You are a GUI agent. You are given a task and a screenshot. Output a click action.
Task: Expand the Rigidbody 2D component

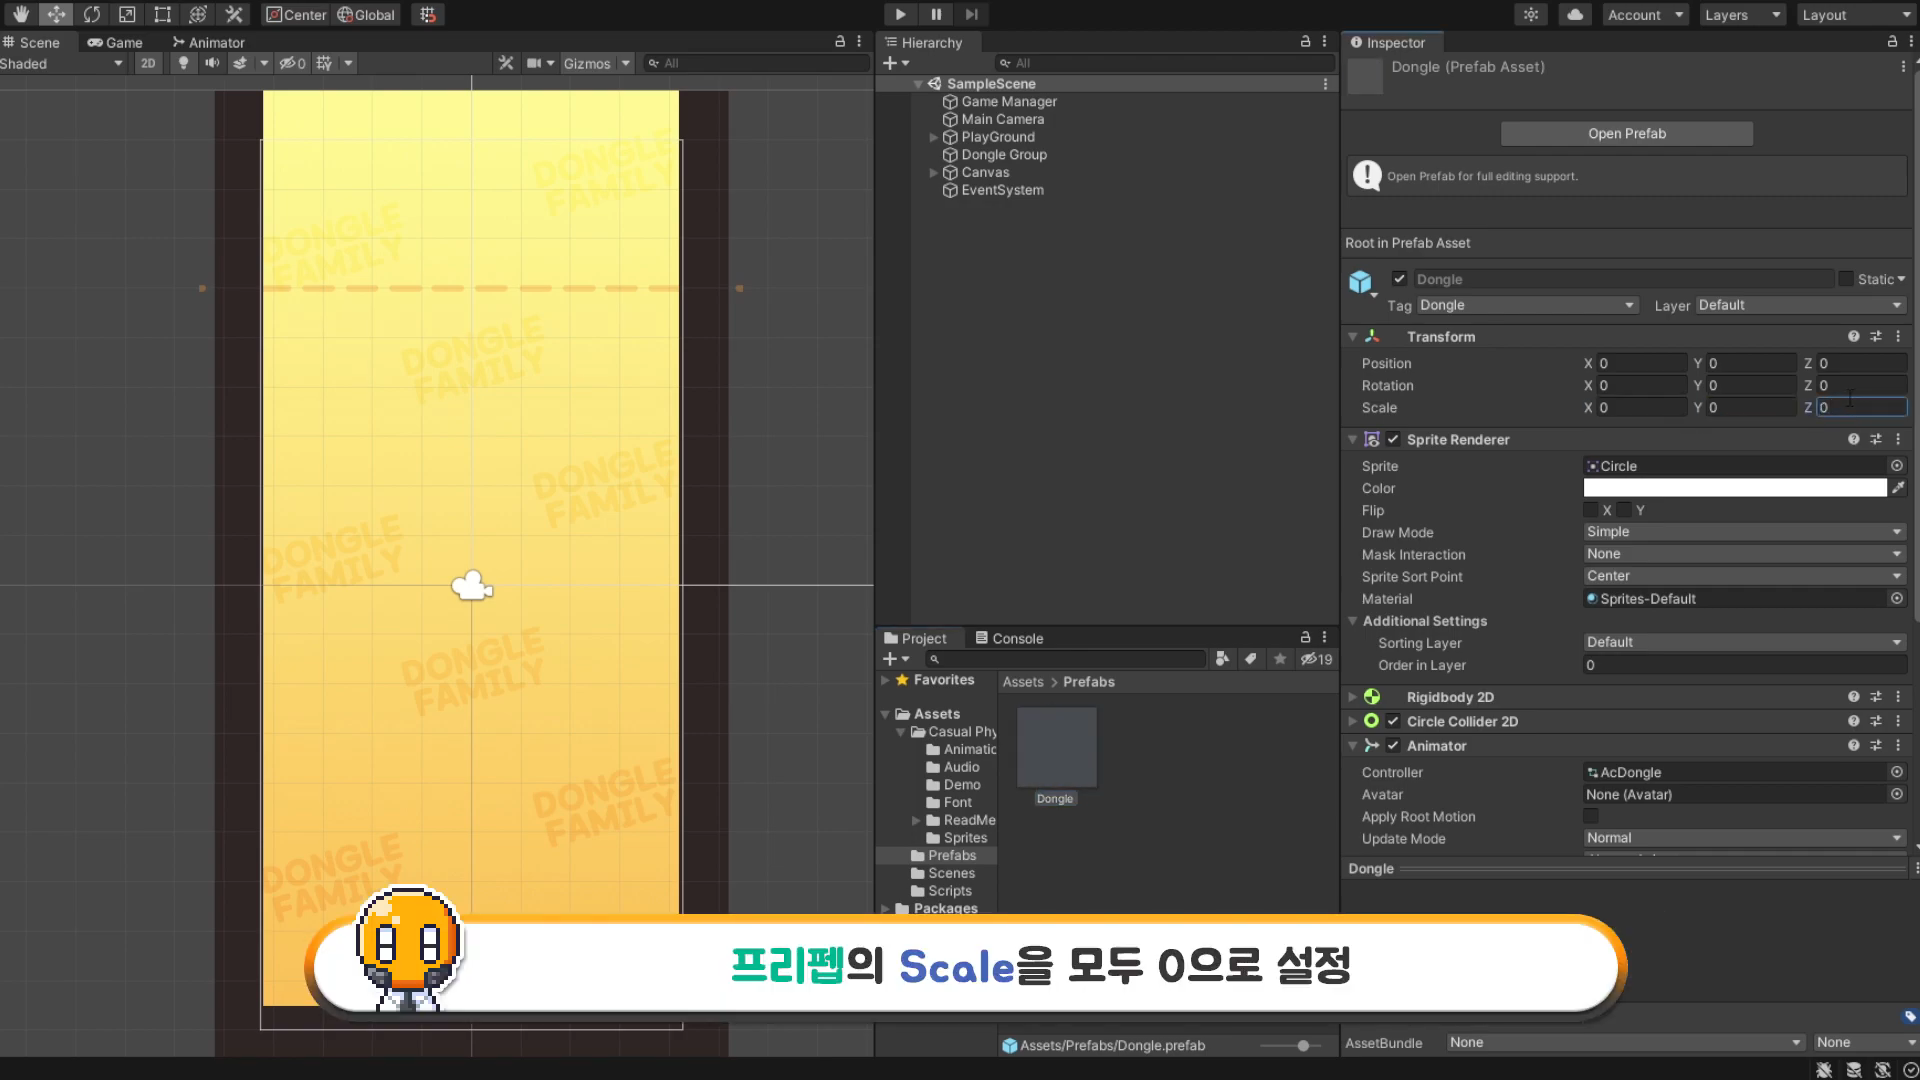click(x=1352, y=697)
